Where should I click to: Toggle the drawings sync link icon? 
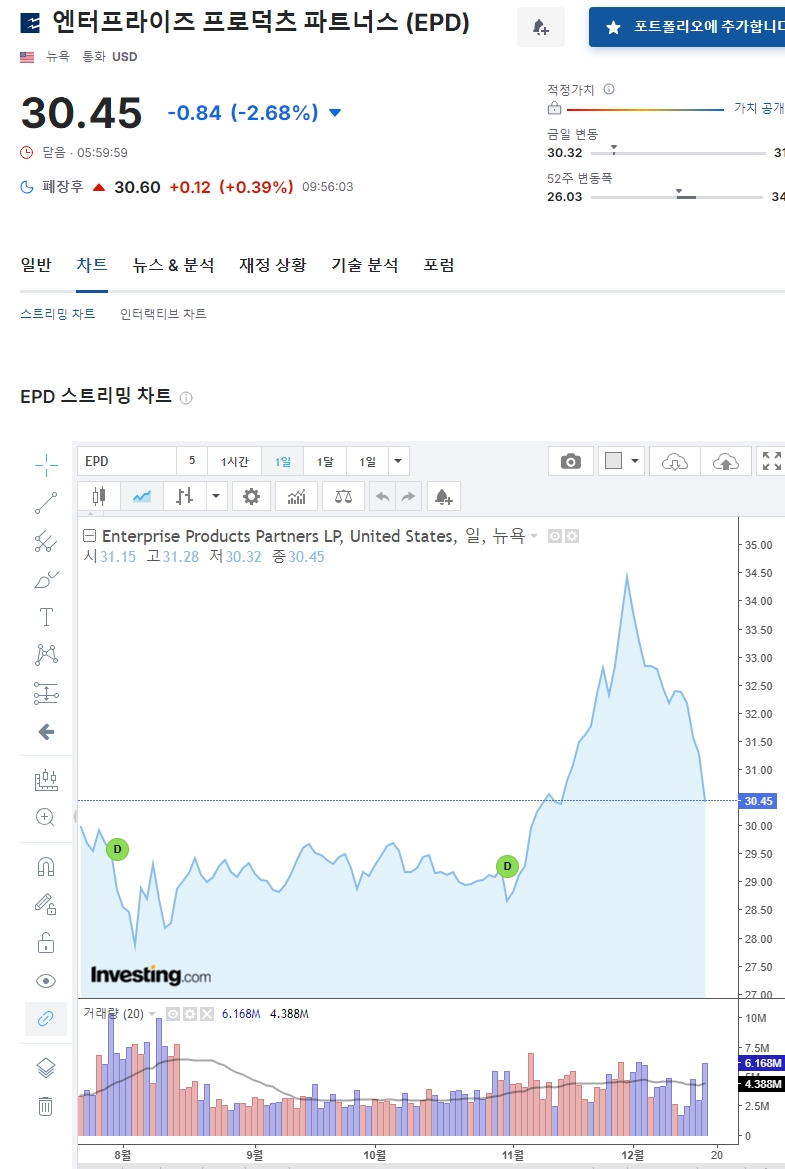pyautogui.click(x=46, y=1019)
